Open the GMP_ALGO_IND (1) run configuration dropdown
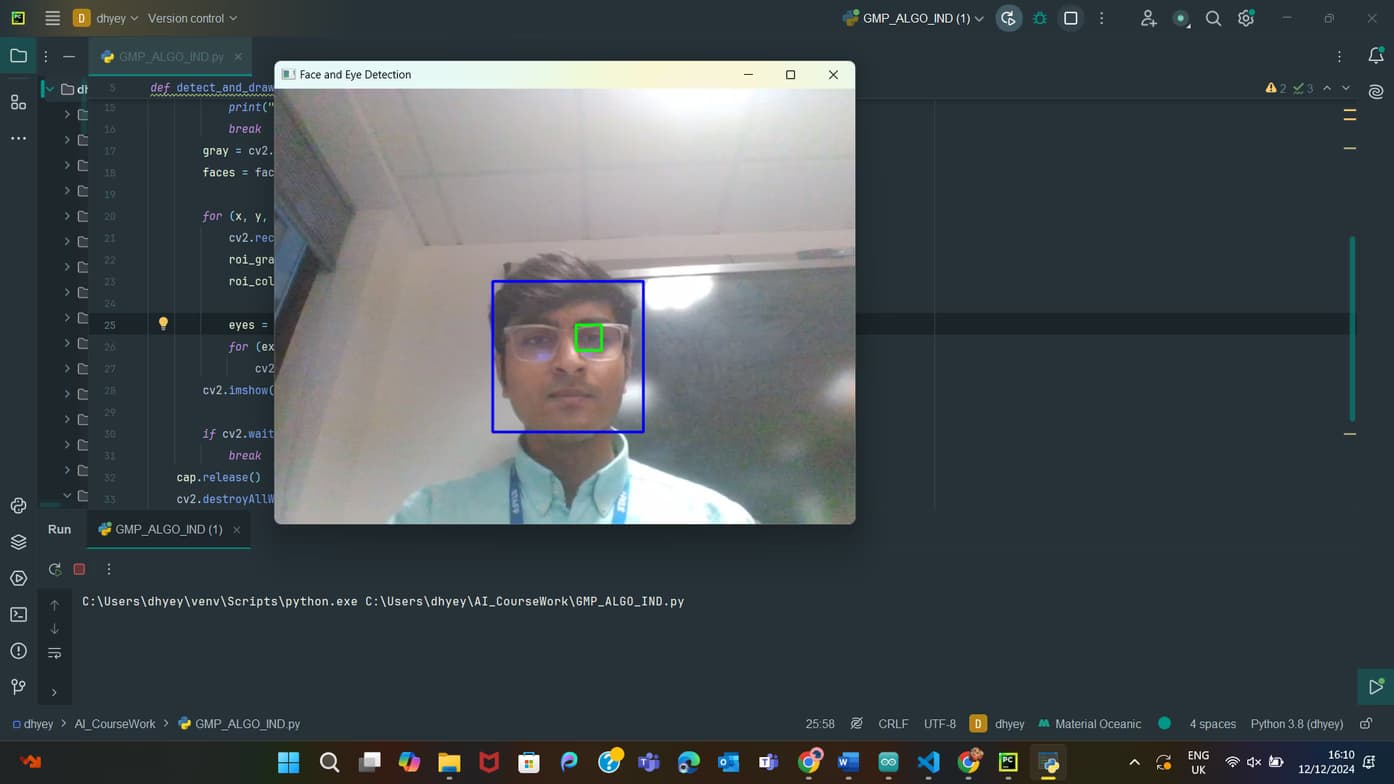1394x784 pixels. [x=914, y=18]
